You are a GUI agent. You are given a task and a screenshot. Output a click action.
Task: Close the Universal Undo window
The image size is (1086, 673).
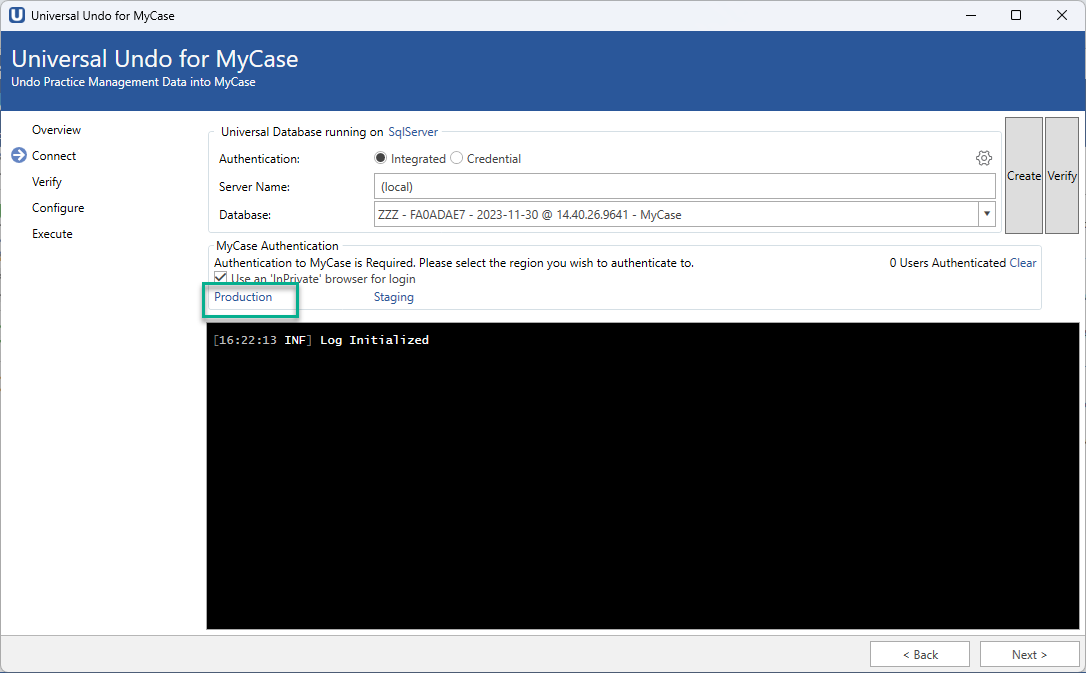click(1061, 15)
